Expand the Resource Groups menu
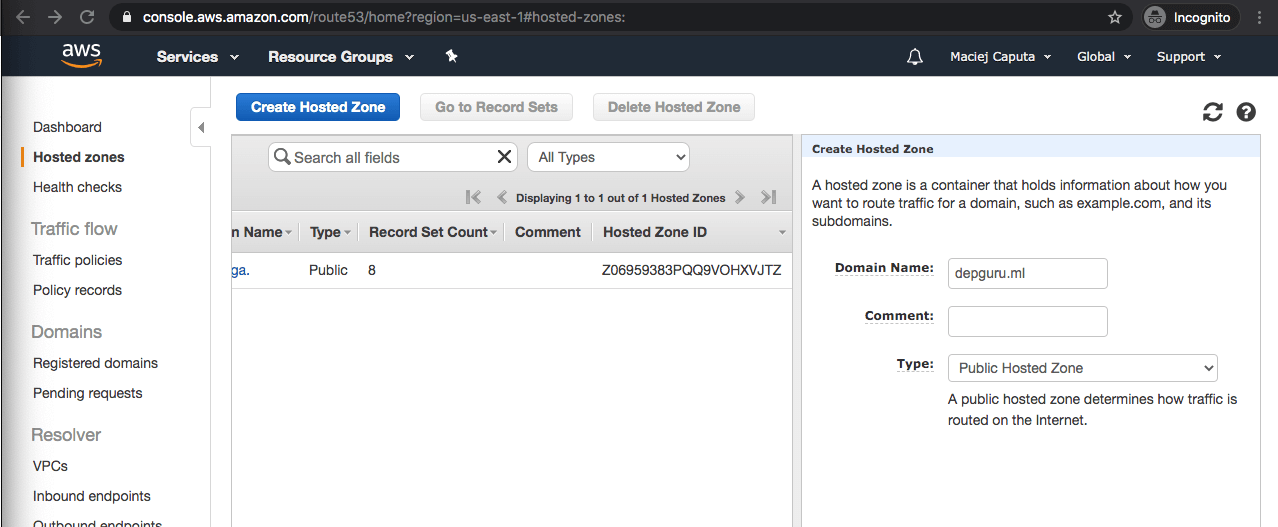This screenshot has height=527, width=1278. point(340,57)
